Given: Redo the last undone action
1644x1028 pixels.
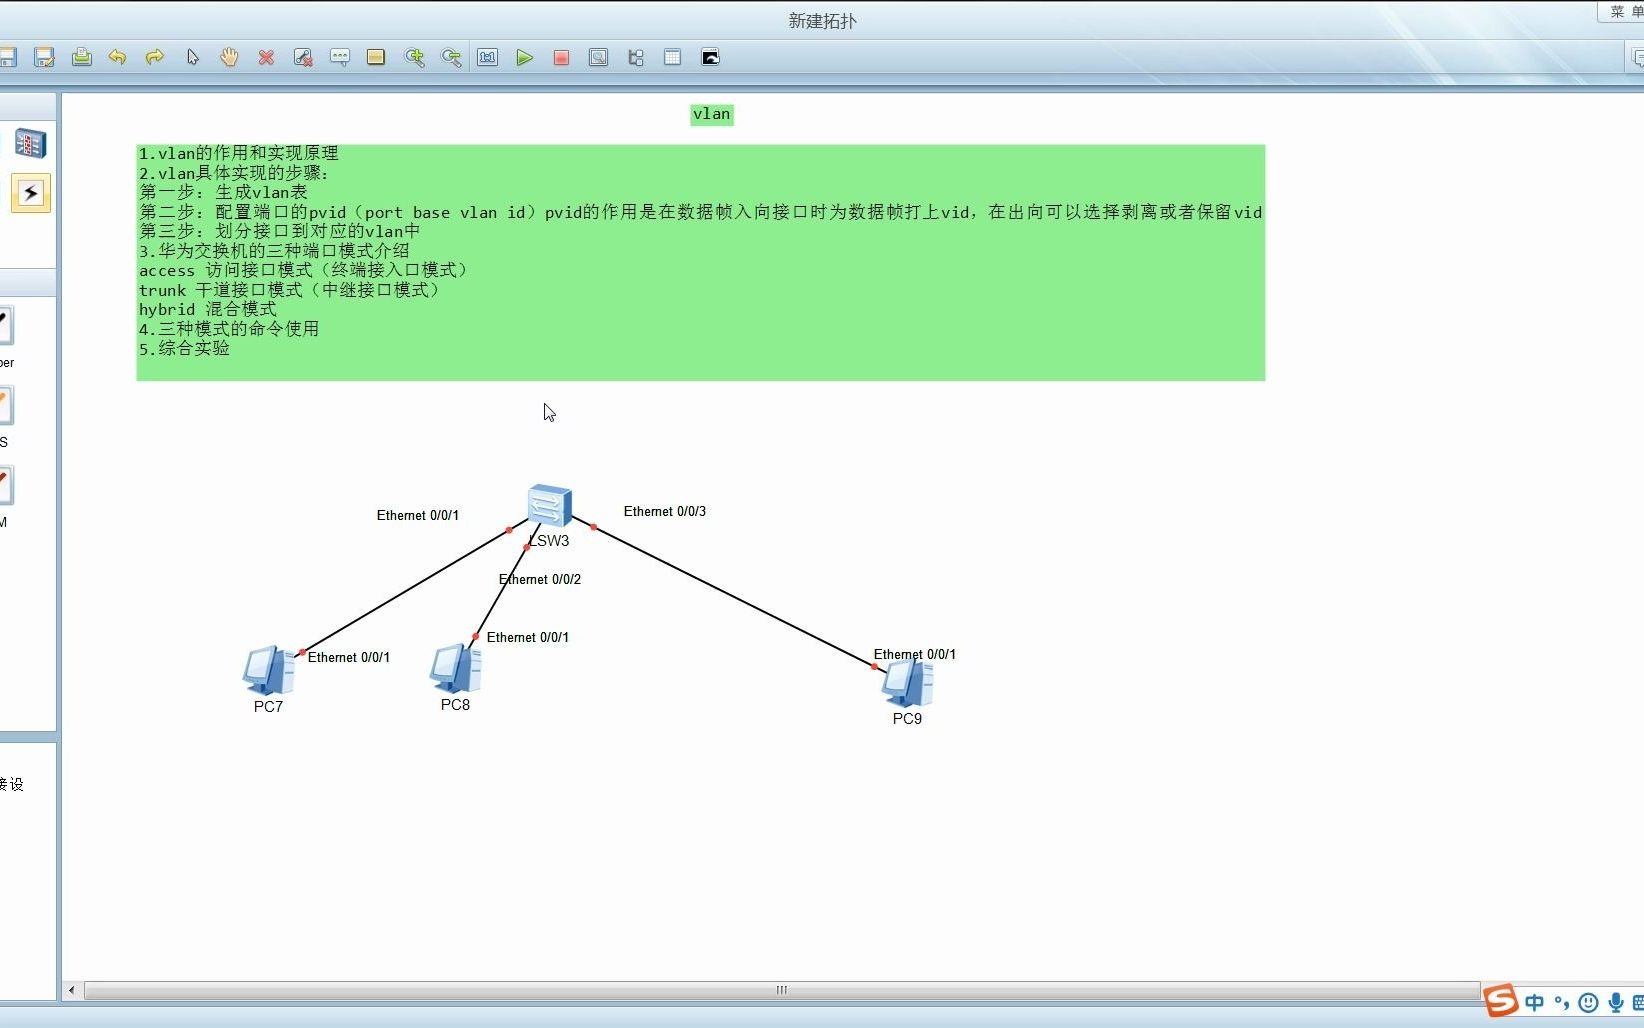Looking at the screenshot, I should pos(155,57).
